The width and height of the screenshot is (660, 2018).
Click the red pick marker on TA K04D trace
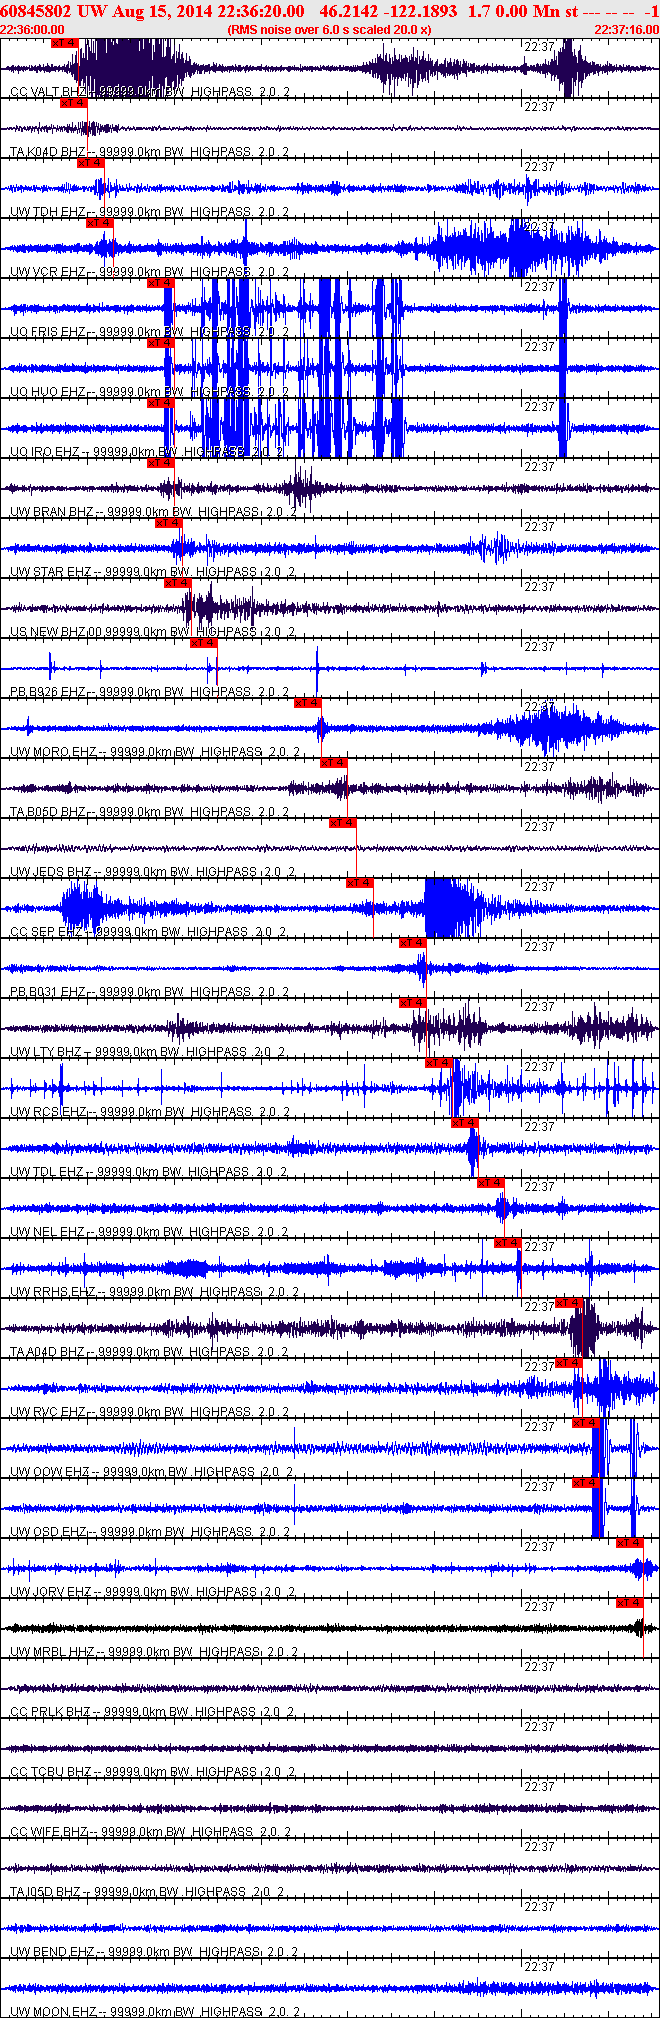74,103
